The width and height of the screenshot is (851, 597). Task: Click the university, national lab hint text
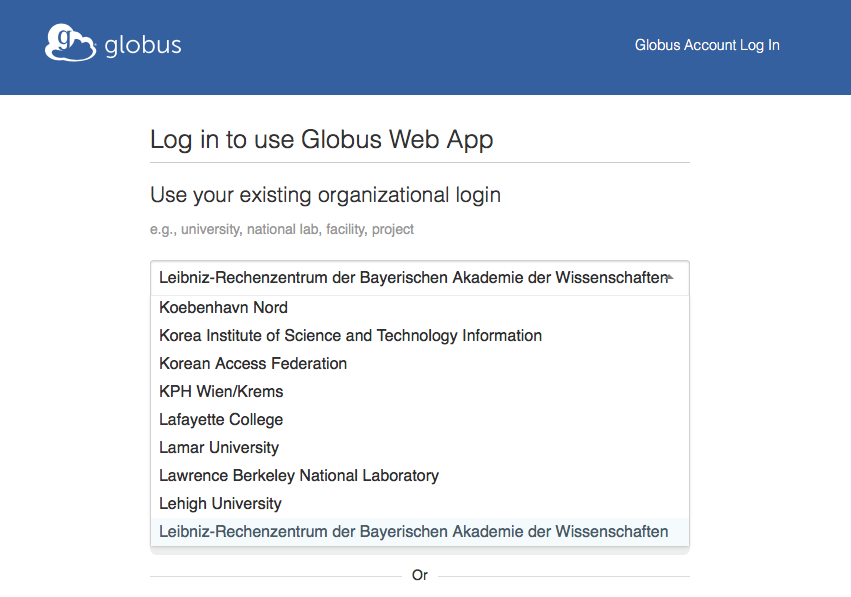(x=282, y=229)
